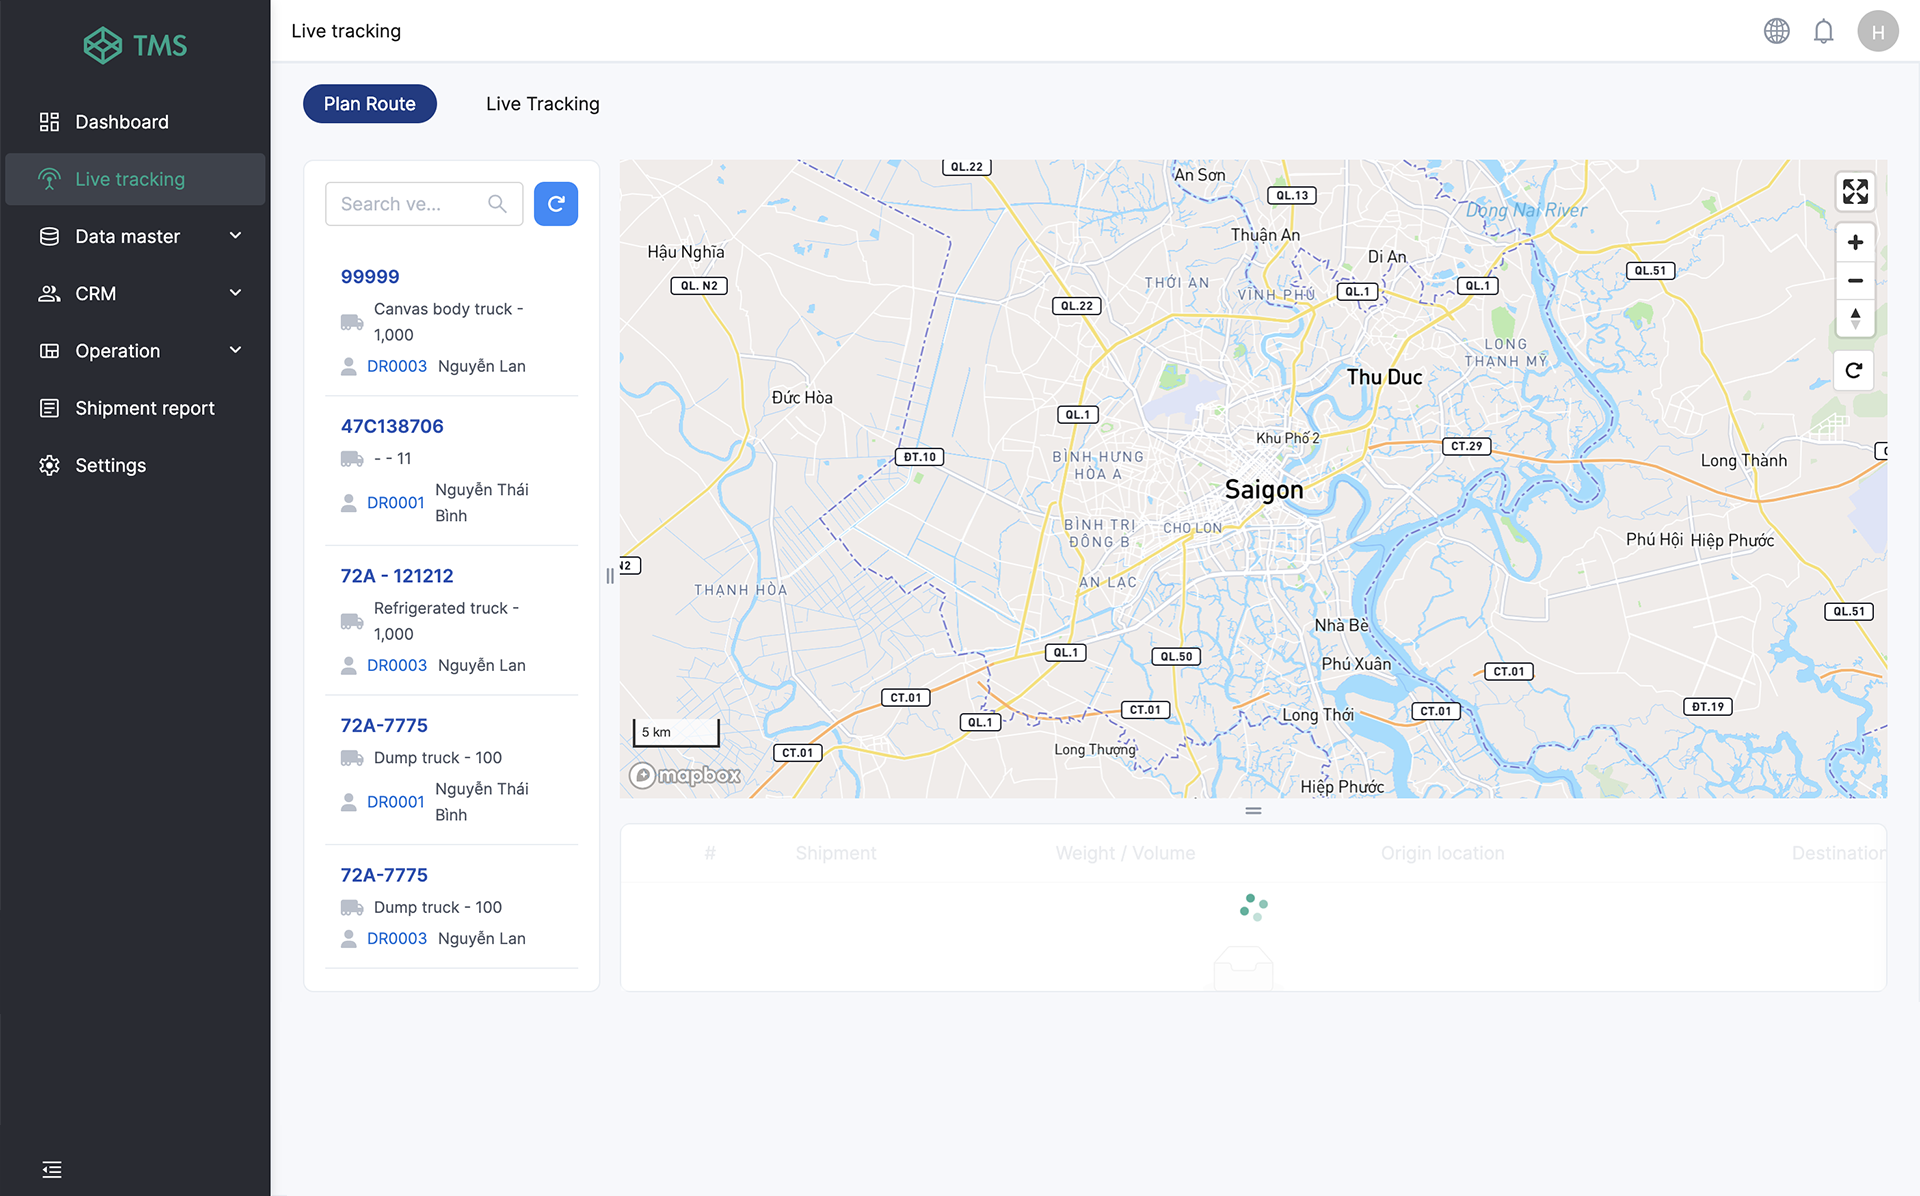Select Plan Route tab
Screen dimensions: 1920x1196
369,103
